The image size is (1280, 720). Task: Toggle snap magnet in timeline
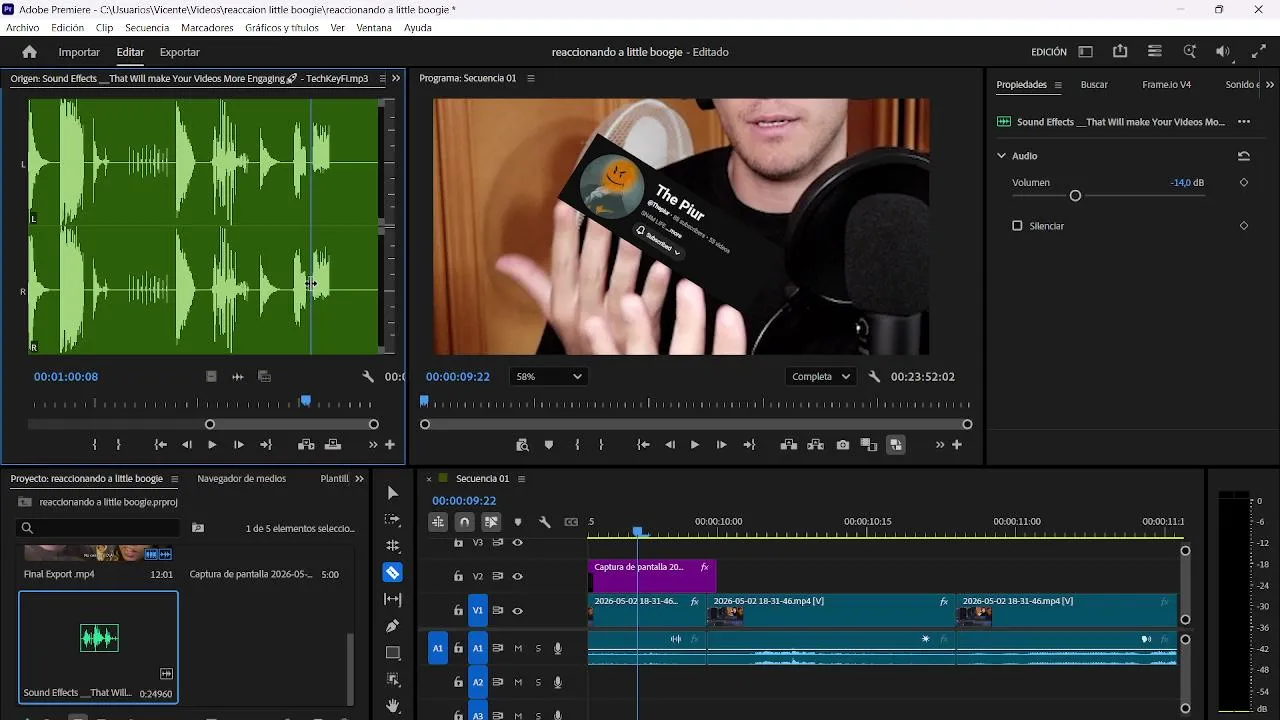(465, 522)
